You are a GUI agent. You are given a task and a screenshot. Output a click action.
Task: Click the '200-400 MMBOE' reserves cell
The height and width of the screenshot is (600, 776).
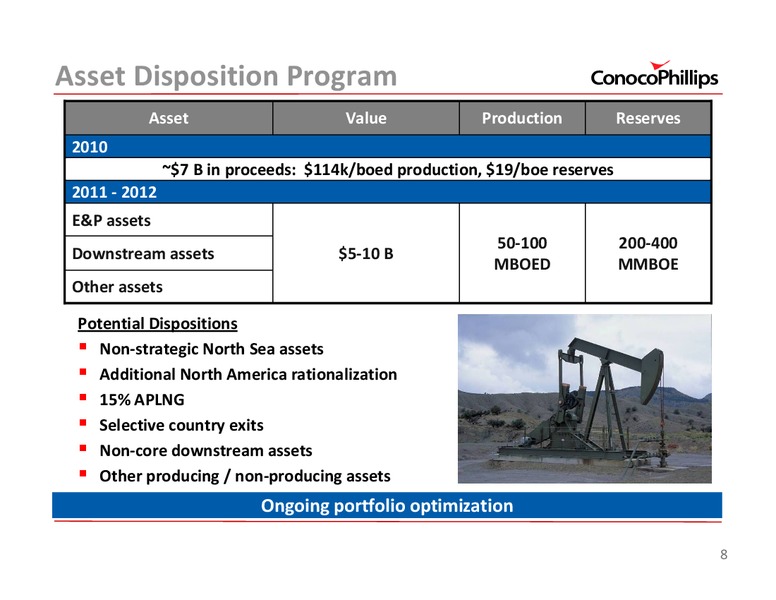[648, 253]
